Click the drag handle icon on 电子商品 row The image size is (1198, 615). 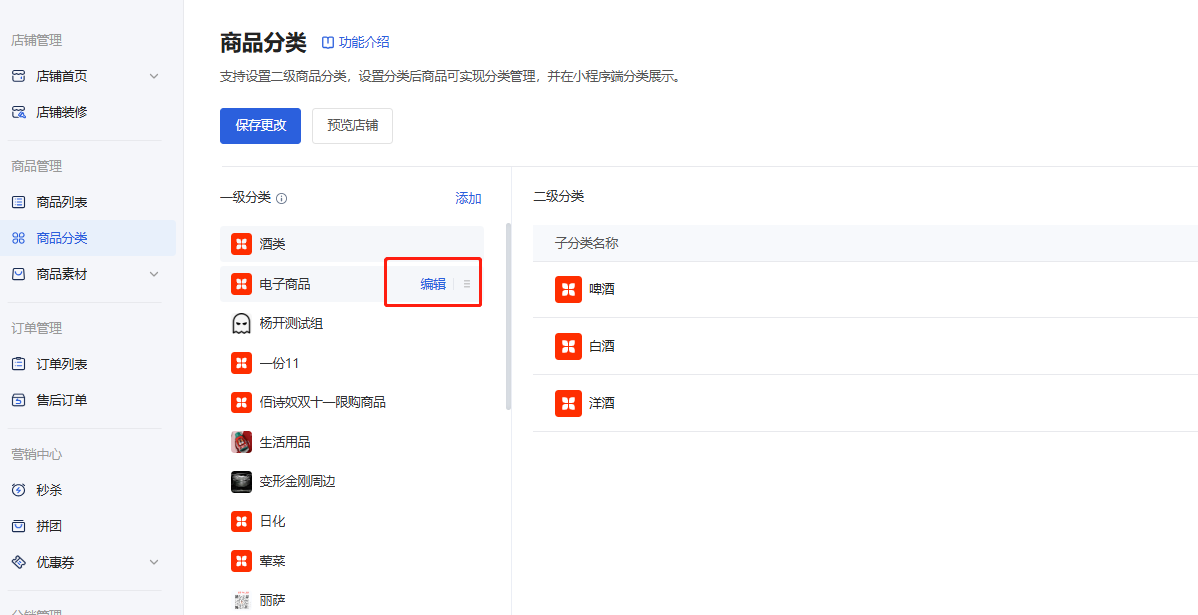tap(467, 284)
